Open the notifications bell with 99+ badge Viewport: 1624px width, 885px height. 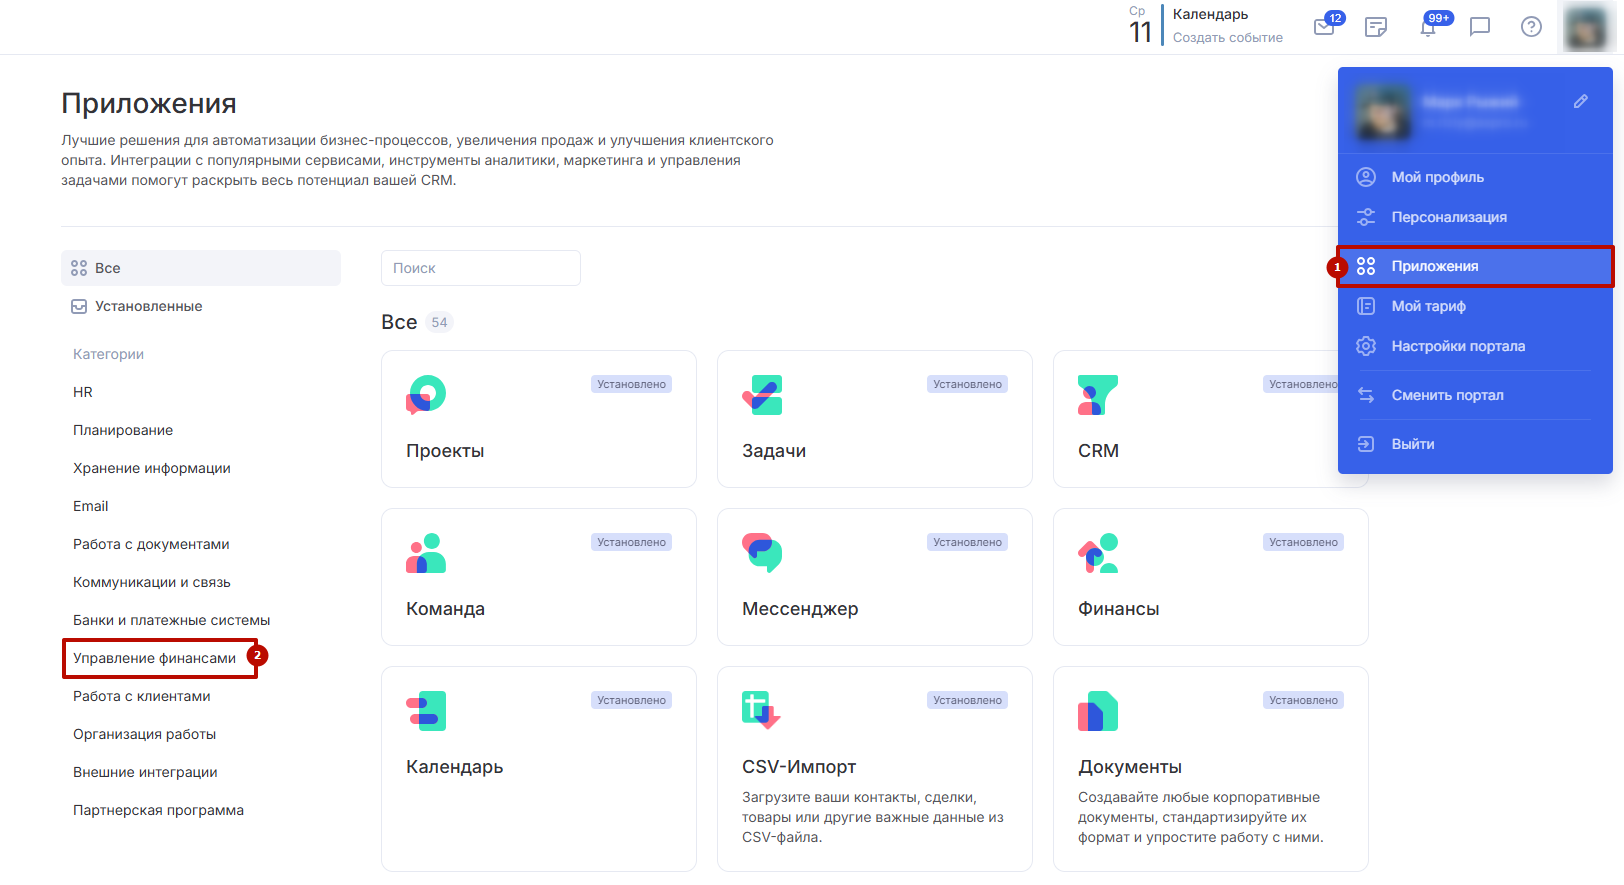1428,27
